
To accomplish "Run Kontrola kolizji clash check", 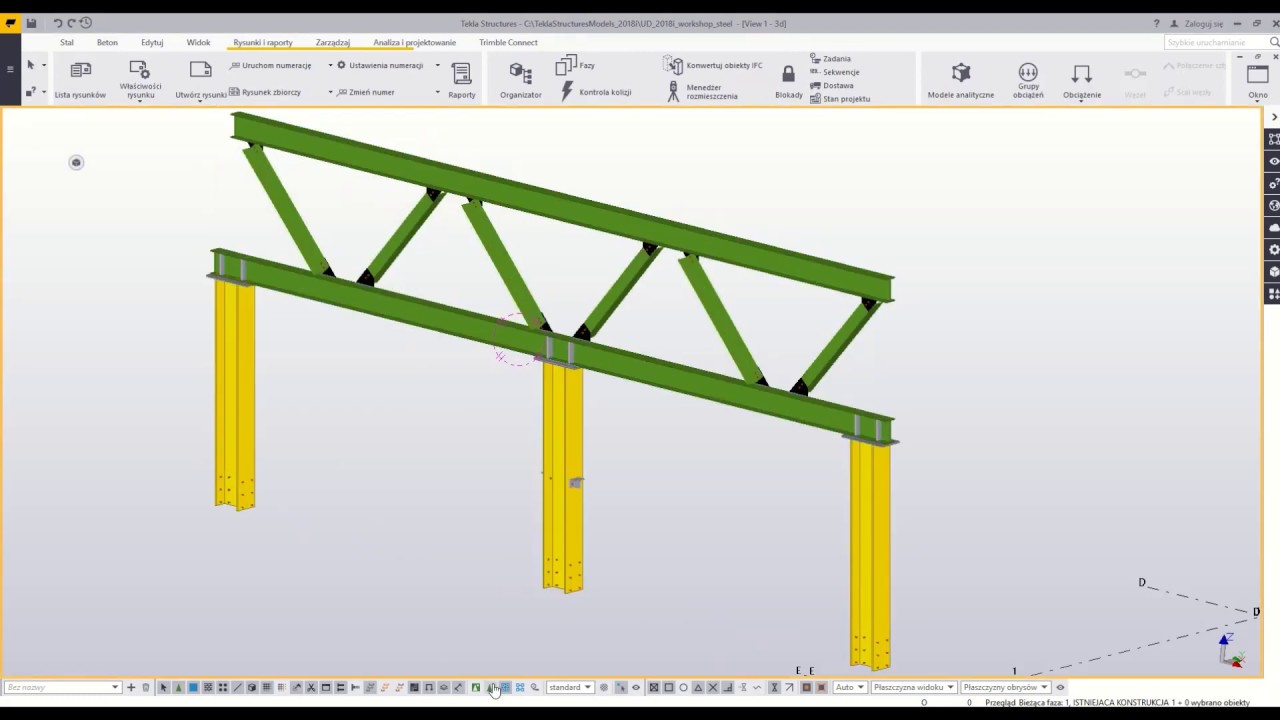I will pos(596,92).
